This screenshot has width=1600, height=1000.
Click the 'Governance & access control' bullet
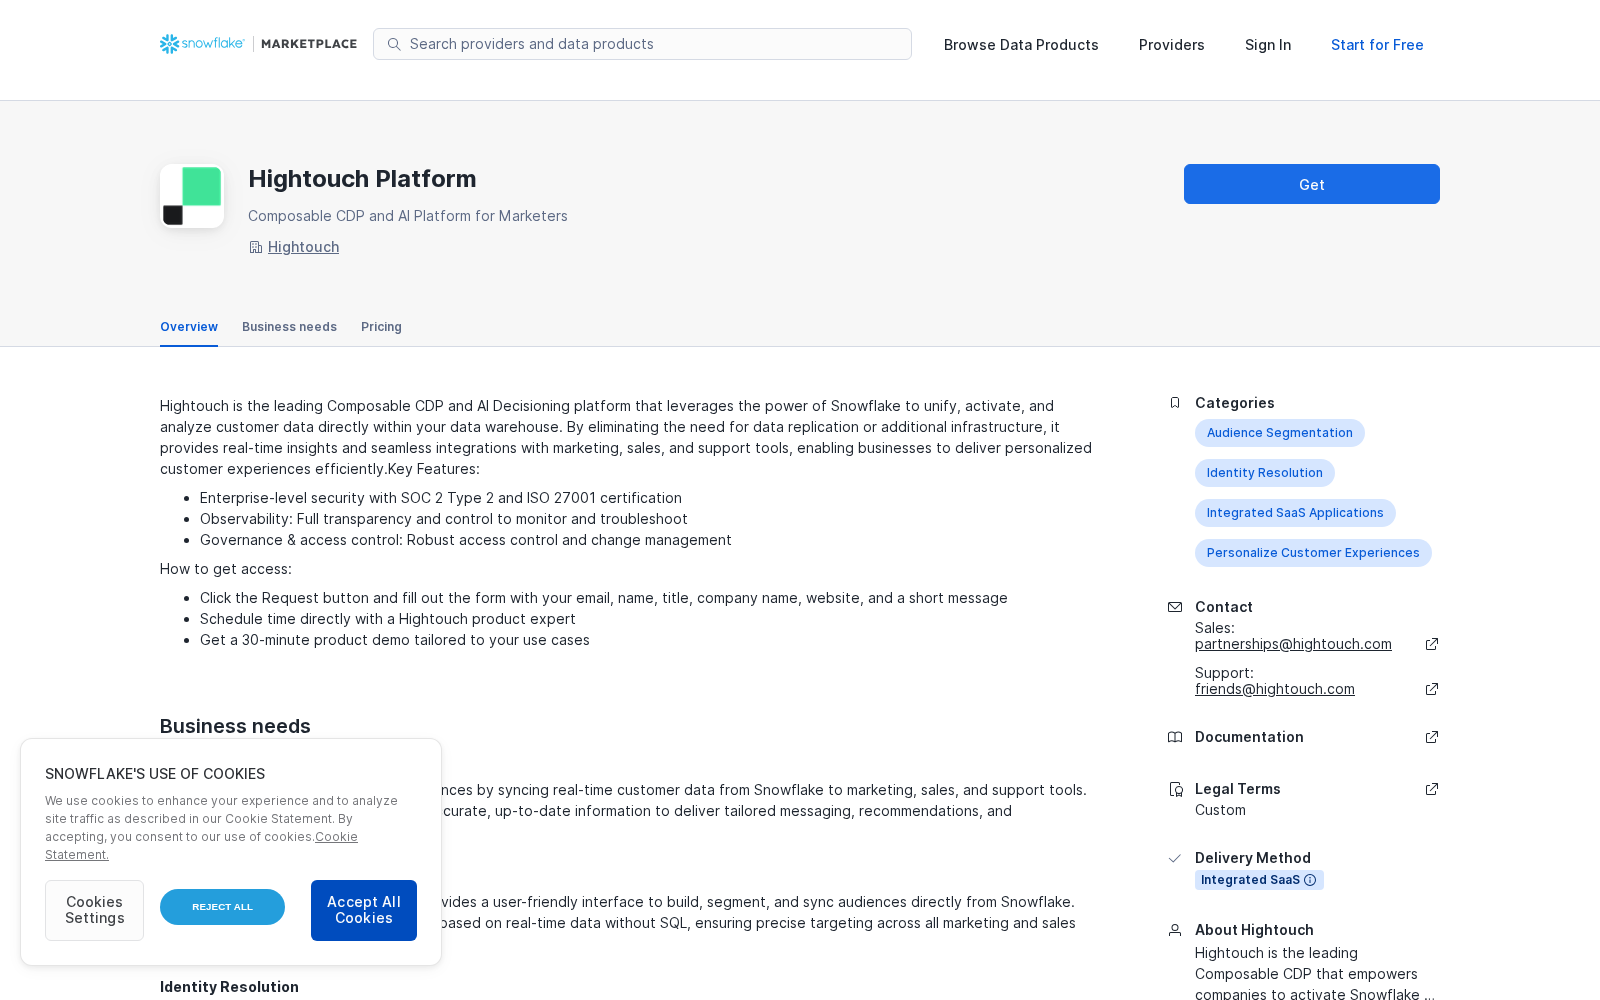pyautogui.click(x=466, y=540)
